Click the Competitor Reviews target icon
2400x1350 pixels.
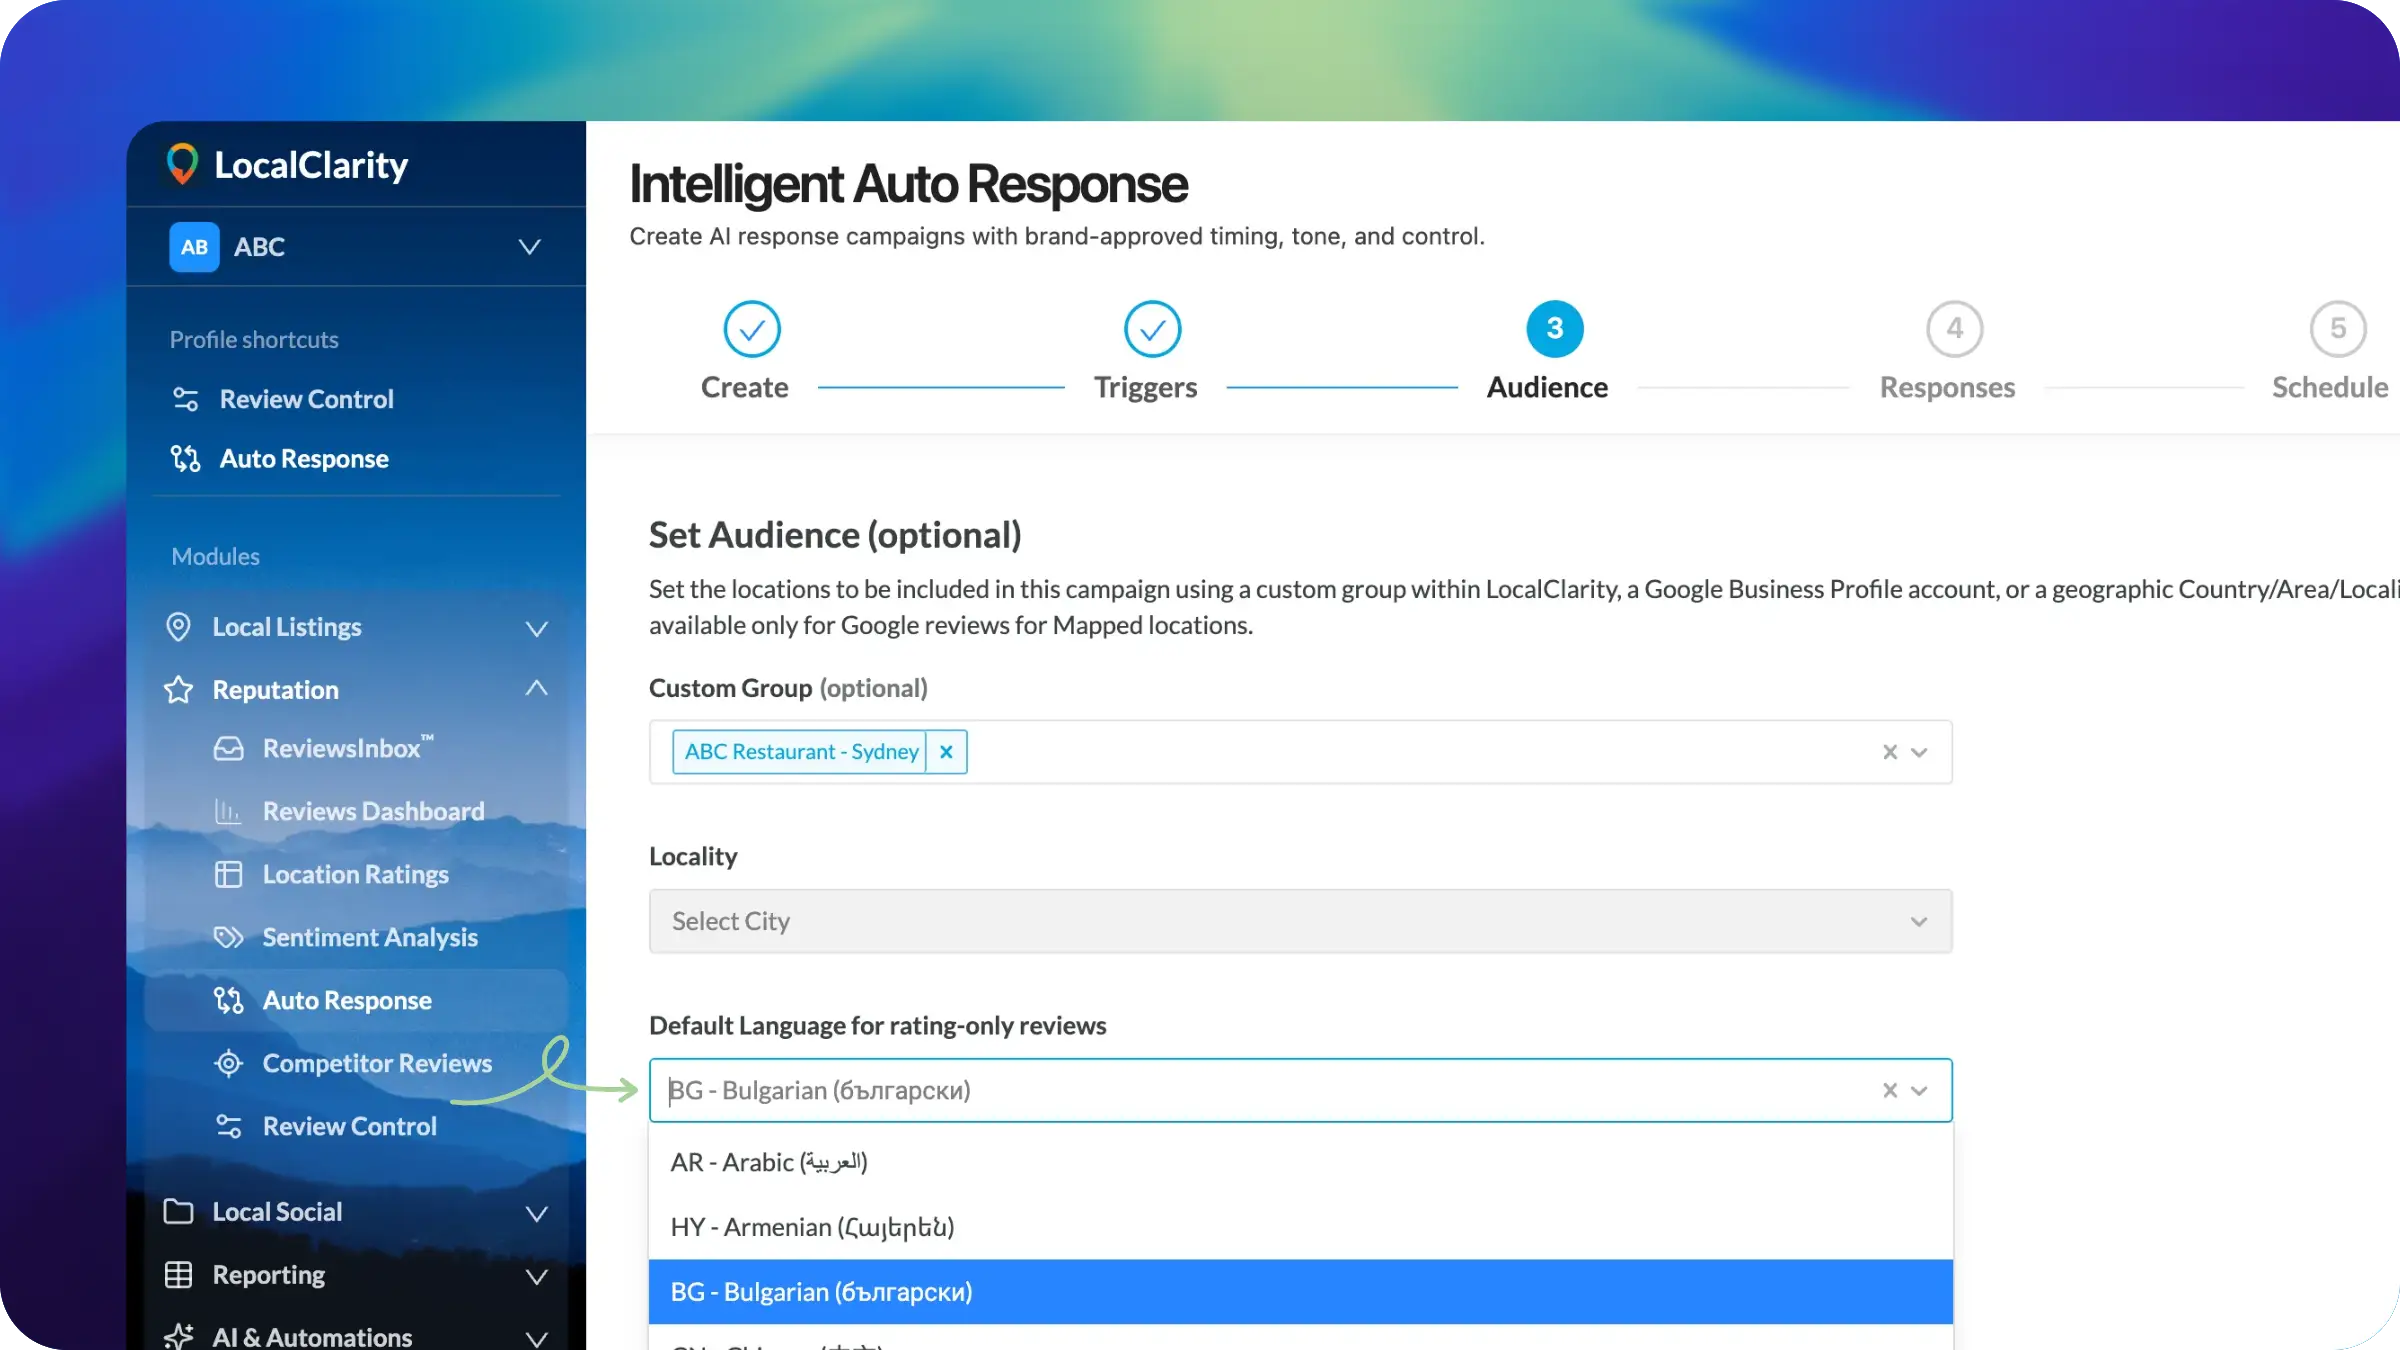tap(228, 1063)
